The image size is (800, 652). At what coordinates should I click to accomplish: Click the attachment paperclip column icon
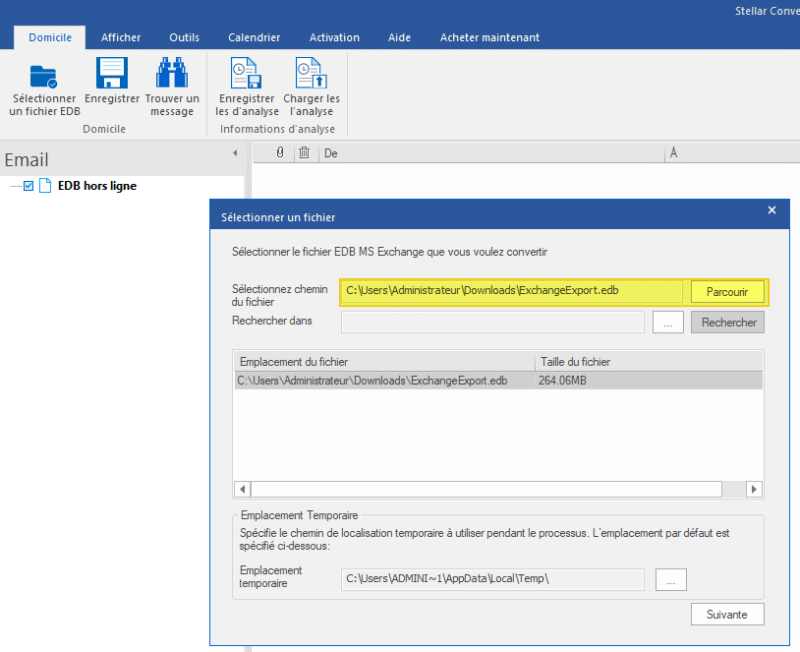279,153
